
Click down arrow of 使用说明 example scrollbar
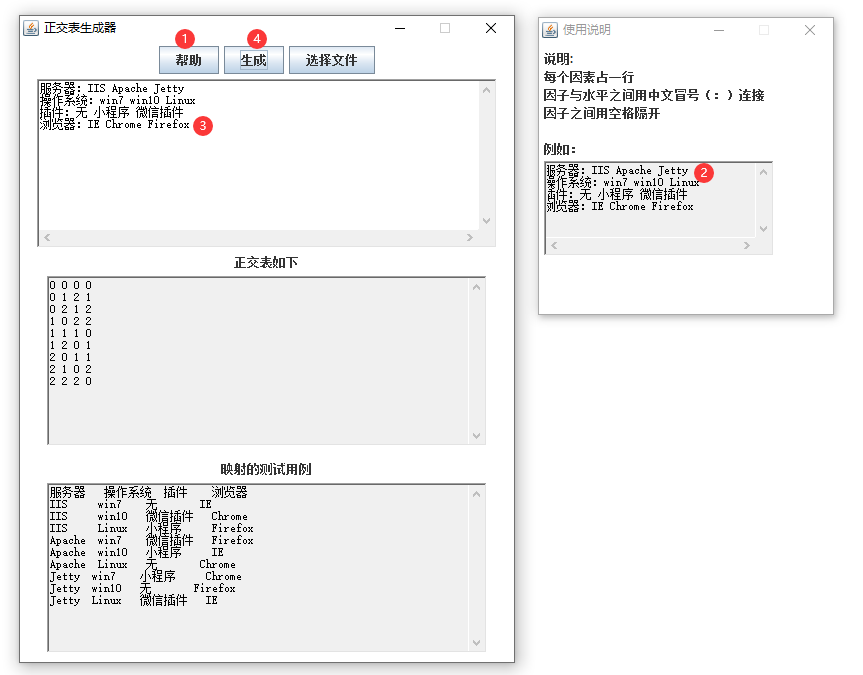[x=763, y=228]
